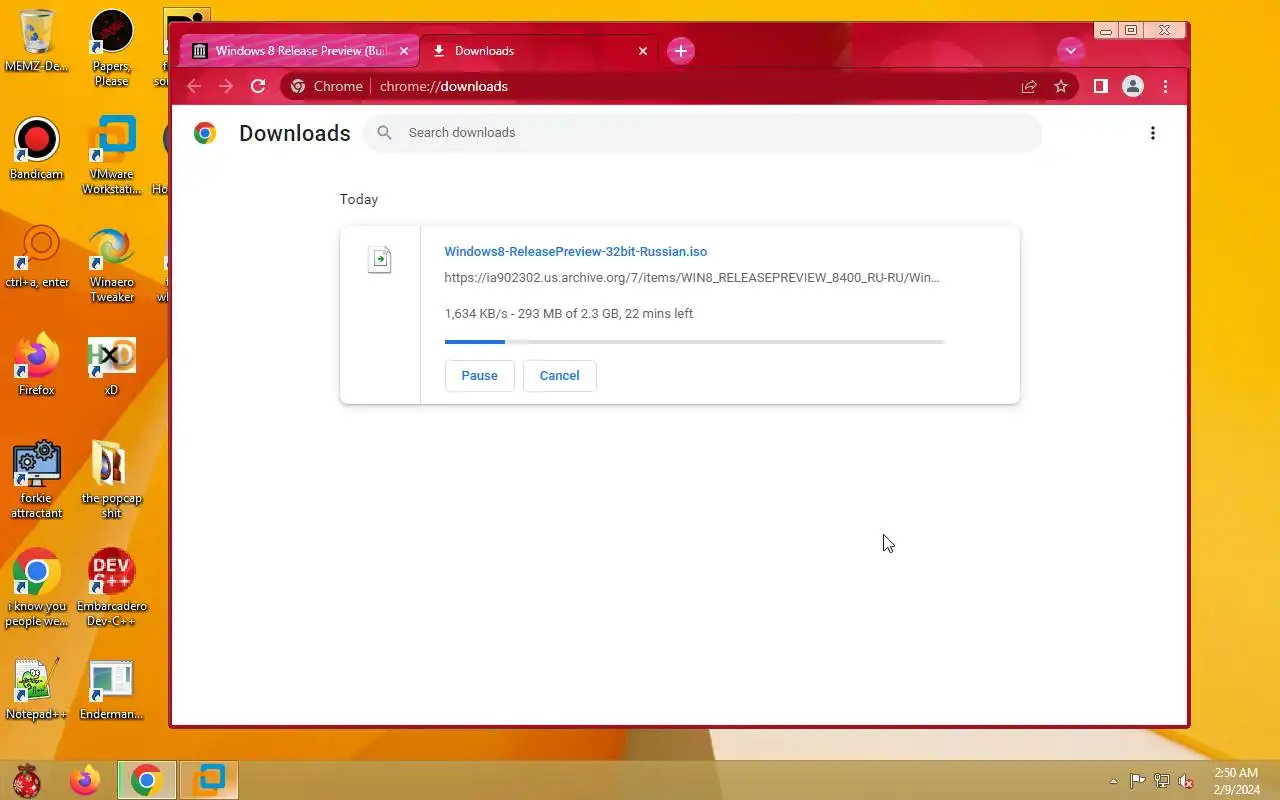Select the Firefox desktop shortcut

tap(36, 366)
